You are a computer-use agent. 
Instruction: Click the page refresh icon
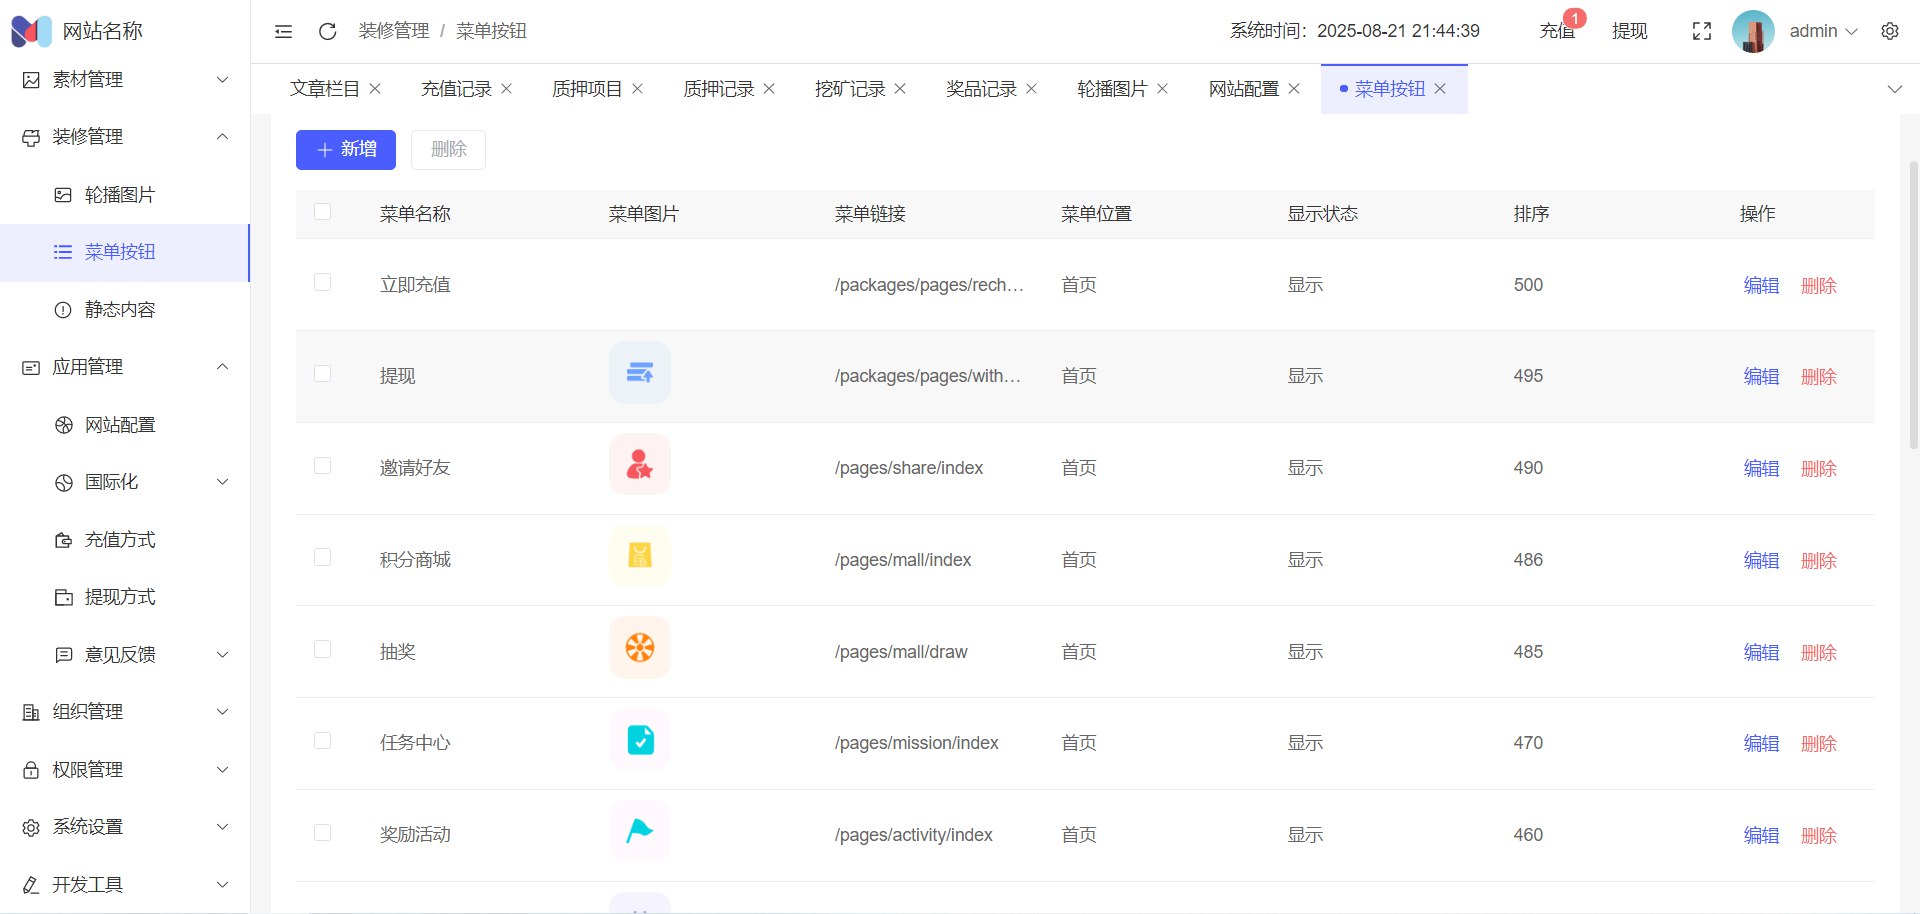coord(327,31)
